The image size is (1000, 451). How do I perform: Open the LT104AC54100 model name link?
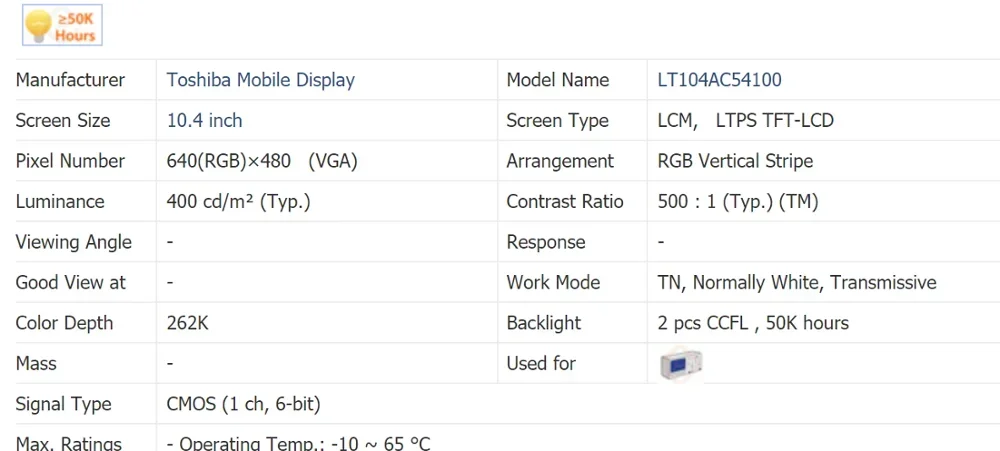(719, 80)
